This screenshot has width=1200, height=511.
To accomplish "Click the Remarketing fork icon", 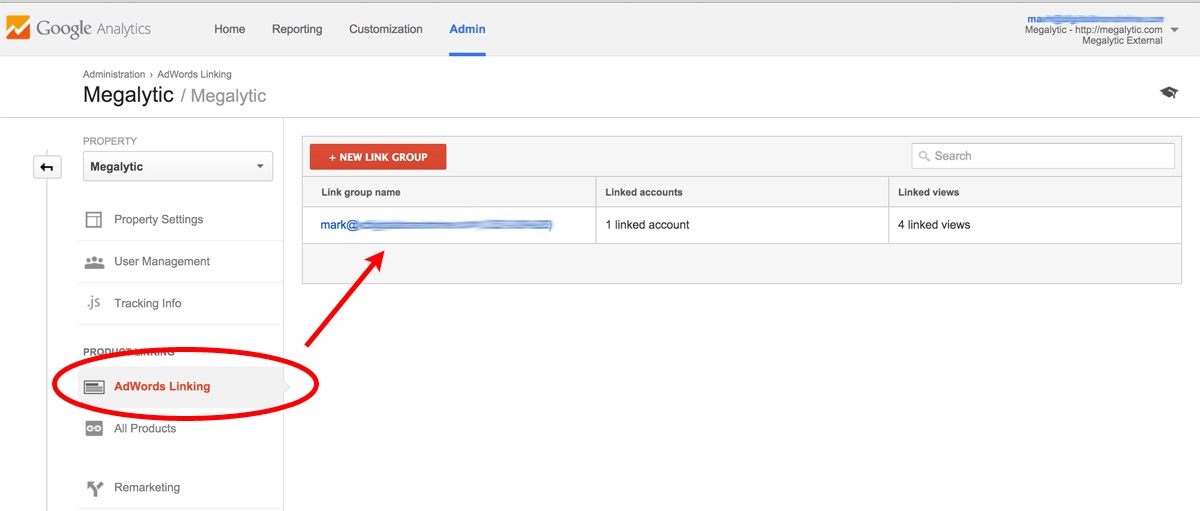I will click(x=94, y=488).
